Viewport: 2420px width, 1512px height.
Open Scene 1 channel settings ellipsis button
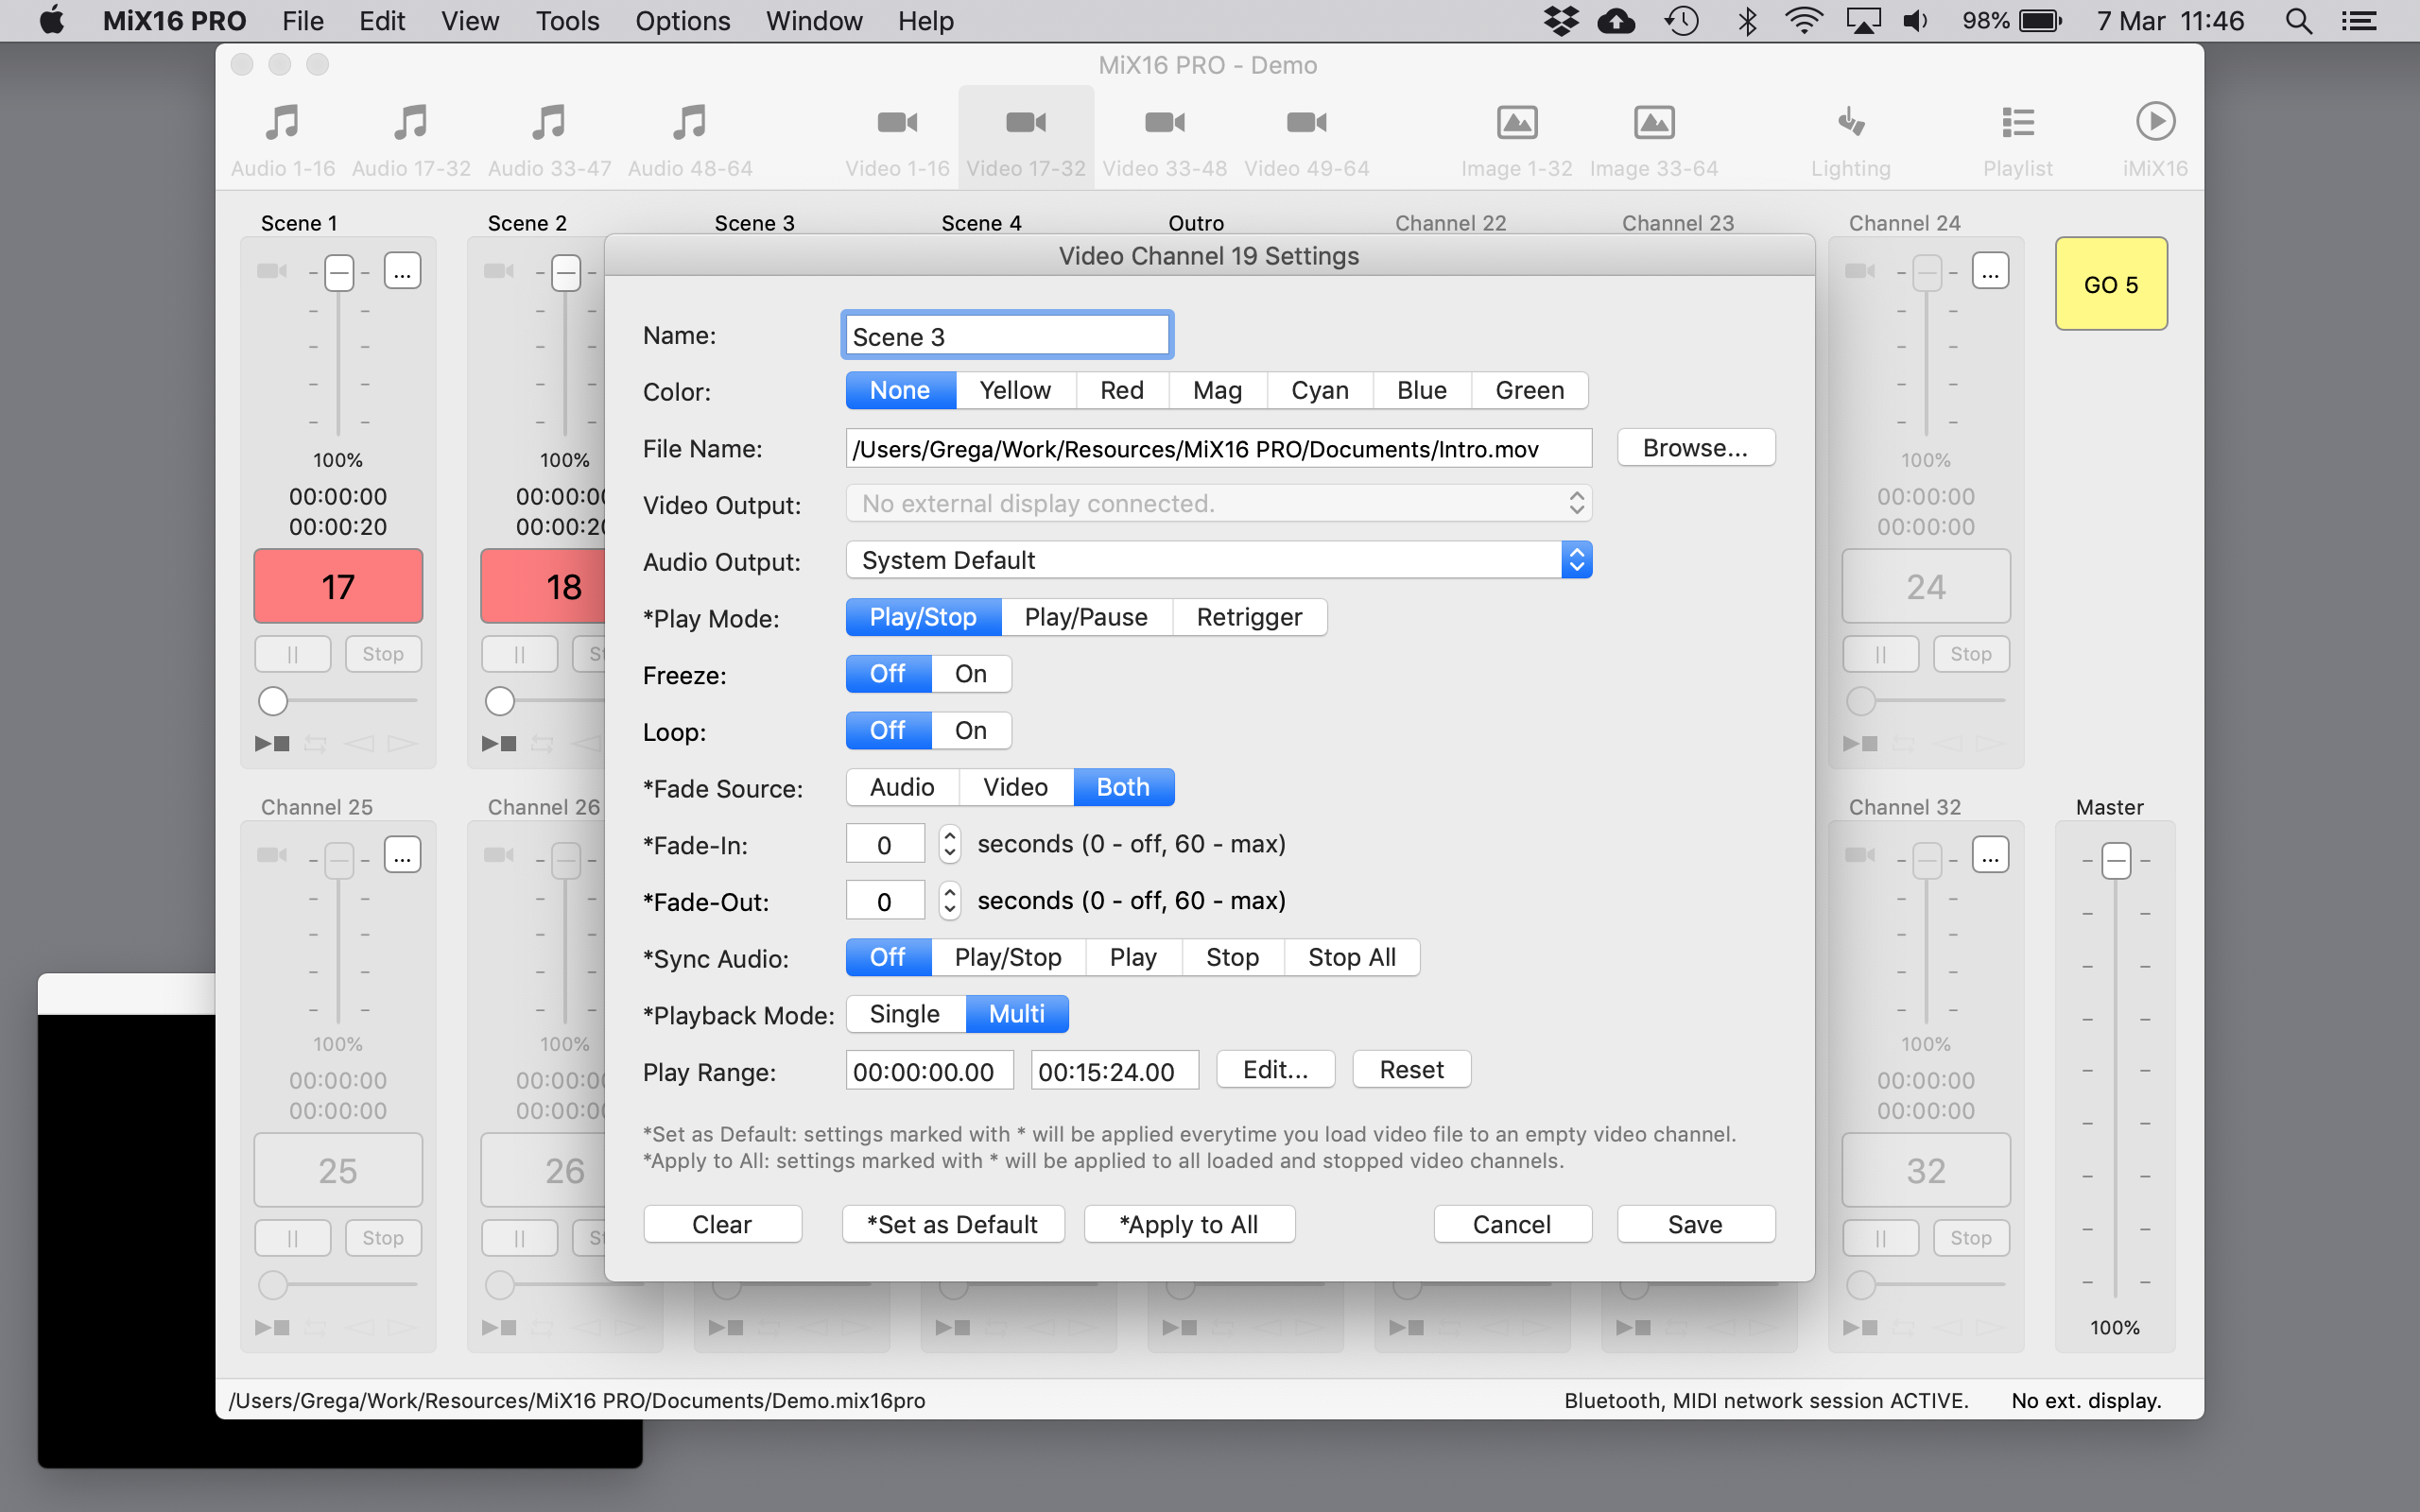402,271
